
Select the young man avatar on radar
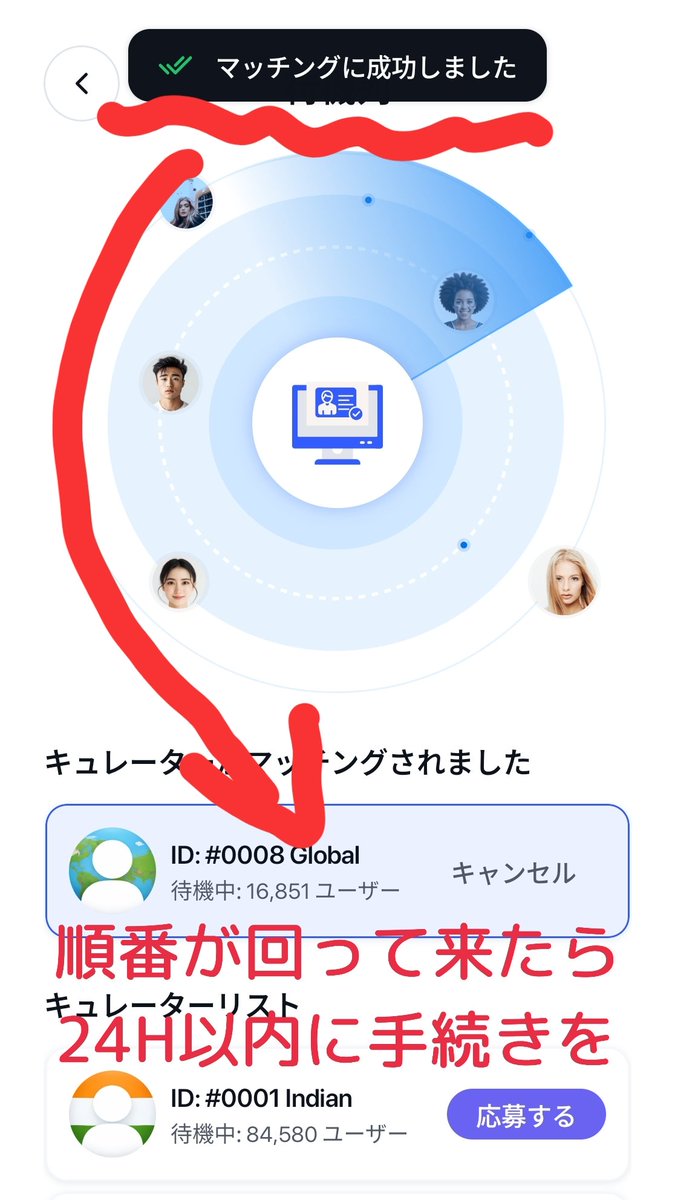[170, 382]
